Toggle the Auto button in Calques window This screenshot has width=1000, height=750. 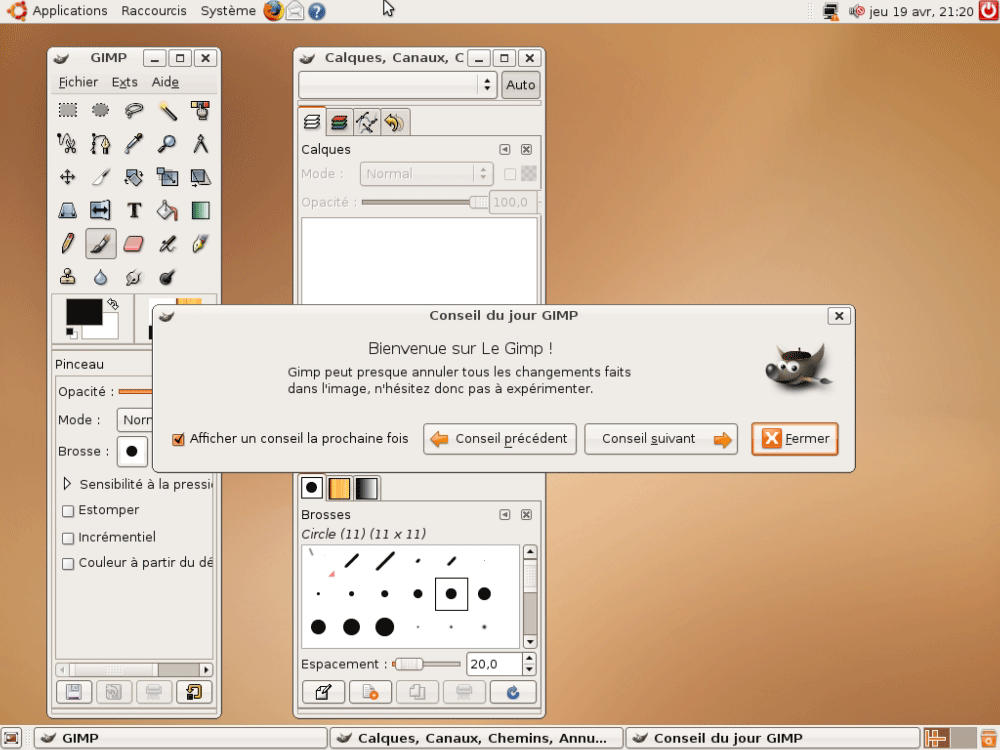click(520, 85)
